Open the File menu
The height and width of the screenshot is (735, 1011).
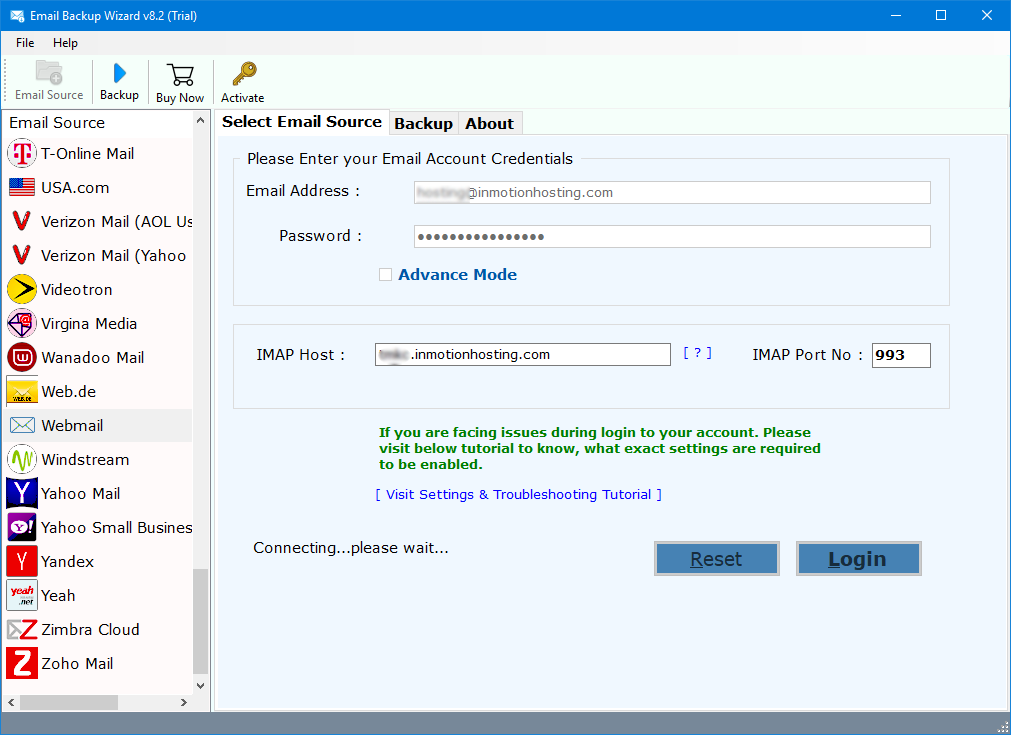pos(25,43)
